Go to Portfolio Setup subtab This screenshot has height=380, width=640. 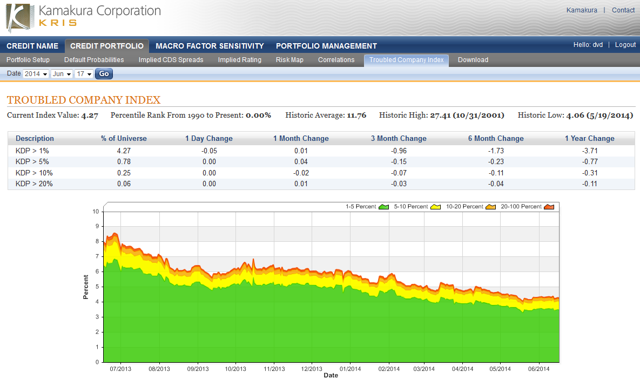[28, 60]
